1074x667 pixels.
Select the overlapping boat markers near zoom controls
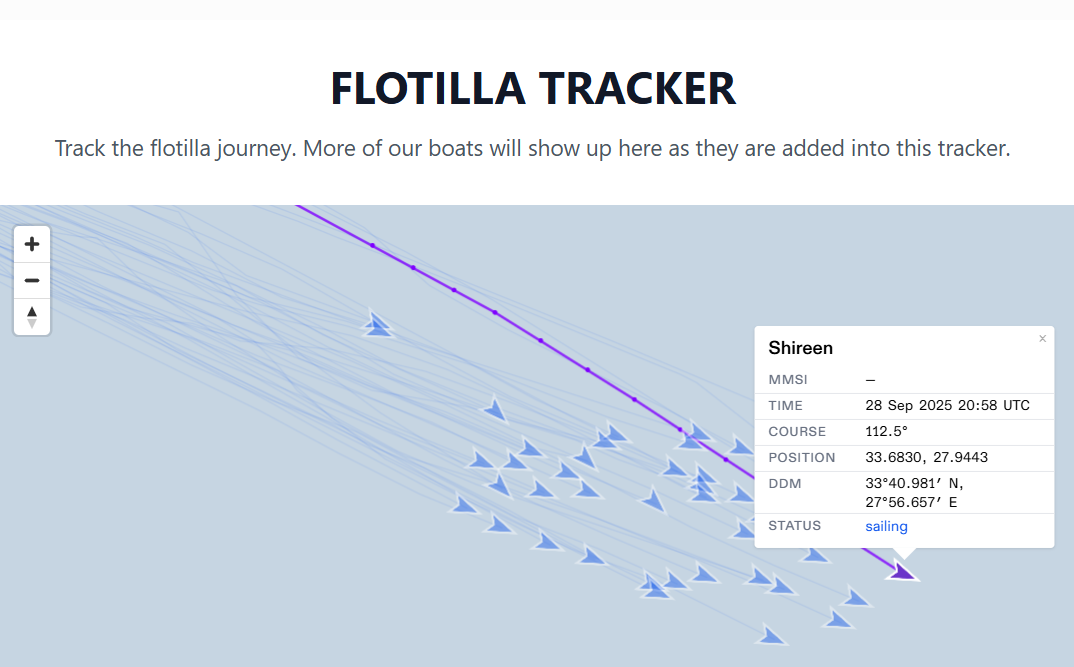pos(377,324)
